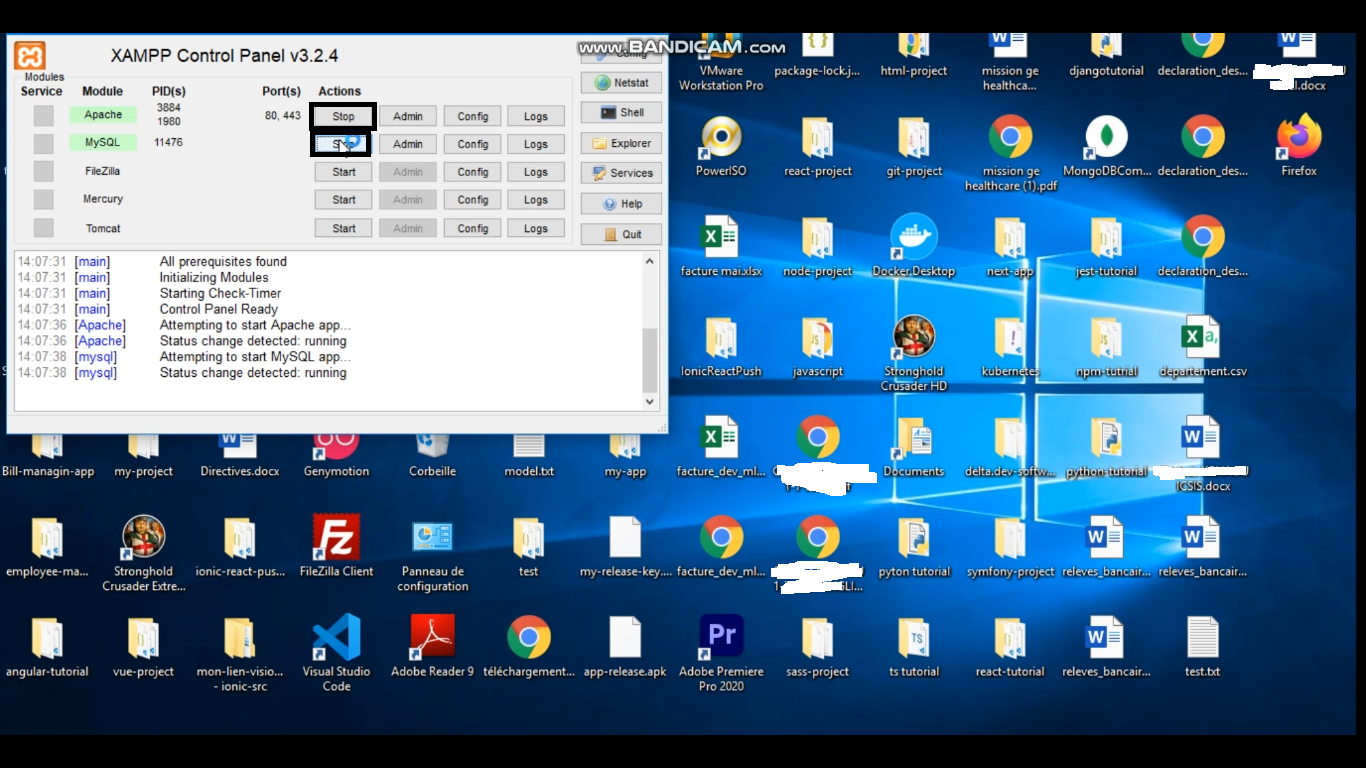This screenshot has height=768, width=1366.
Task: Select the Adobe Reader 9 shortcut
Action: coord(433,647)
